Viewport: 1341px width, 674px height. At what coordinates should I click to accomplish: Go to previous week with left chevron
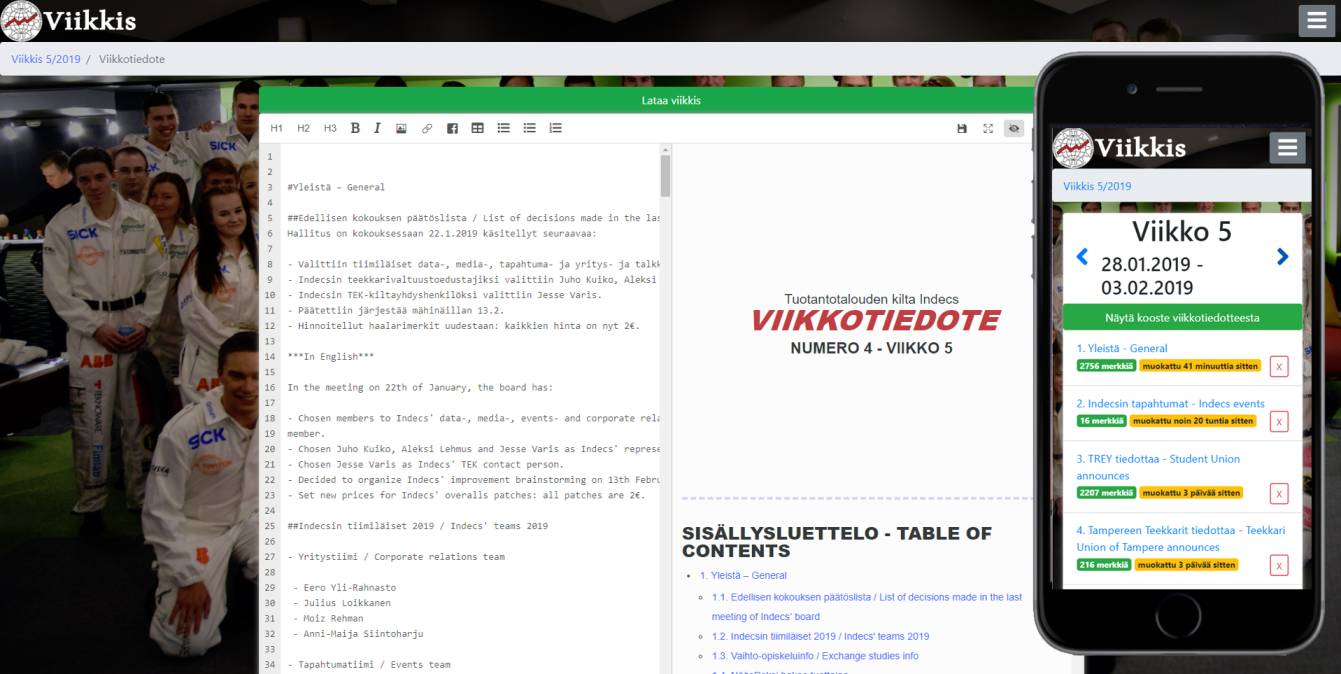click(1082, 257)
